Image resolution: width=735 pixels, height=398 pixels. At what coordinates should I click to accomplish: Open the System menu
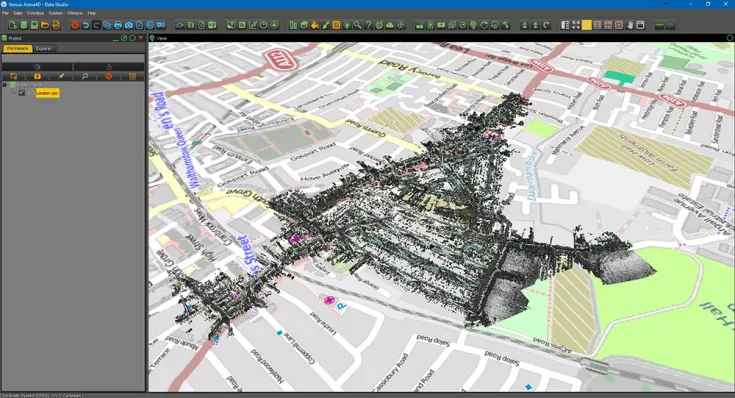[x=55, y=13]
